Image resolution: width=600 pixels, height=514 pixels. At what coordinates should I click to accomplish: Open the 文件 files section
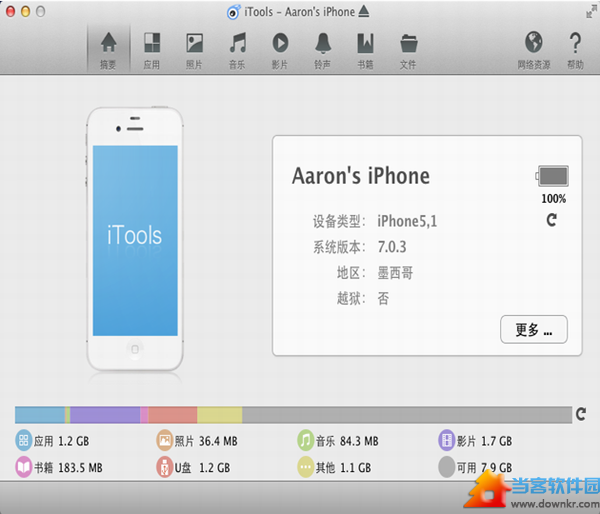pyautogui.click(x=408, y=49)
